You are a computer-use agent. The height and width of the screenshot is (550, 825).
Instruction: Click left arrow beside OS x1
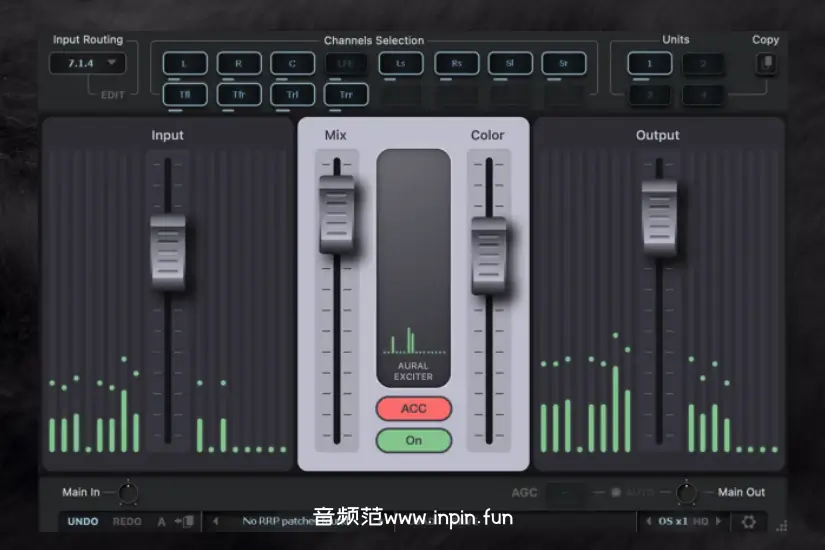[649, 521]
